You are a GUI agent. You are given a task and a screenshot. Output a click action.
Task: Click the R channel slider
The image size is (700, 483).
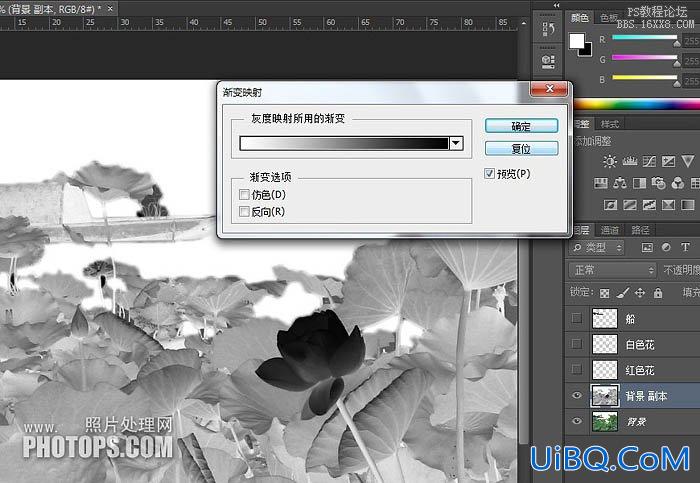[645, 37]
